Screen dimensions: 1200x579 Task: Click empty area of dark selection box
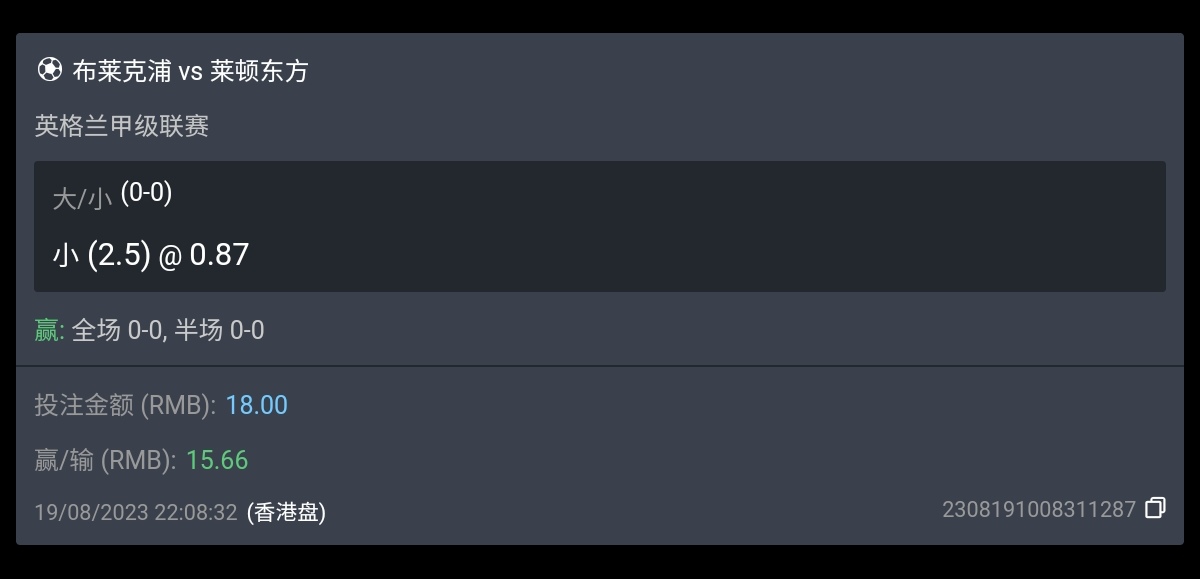click(700, 227)
